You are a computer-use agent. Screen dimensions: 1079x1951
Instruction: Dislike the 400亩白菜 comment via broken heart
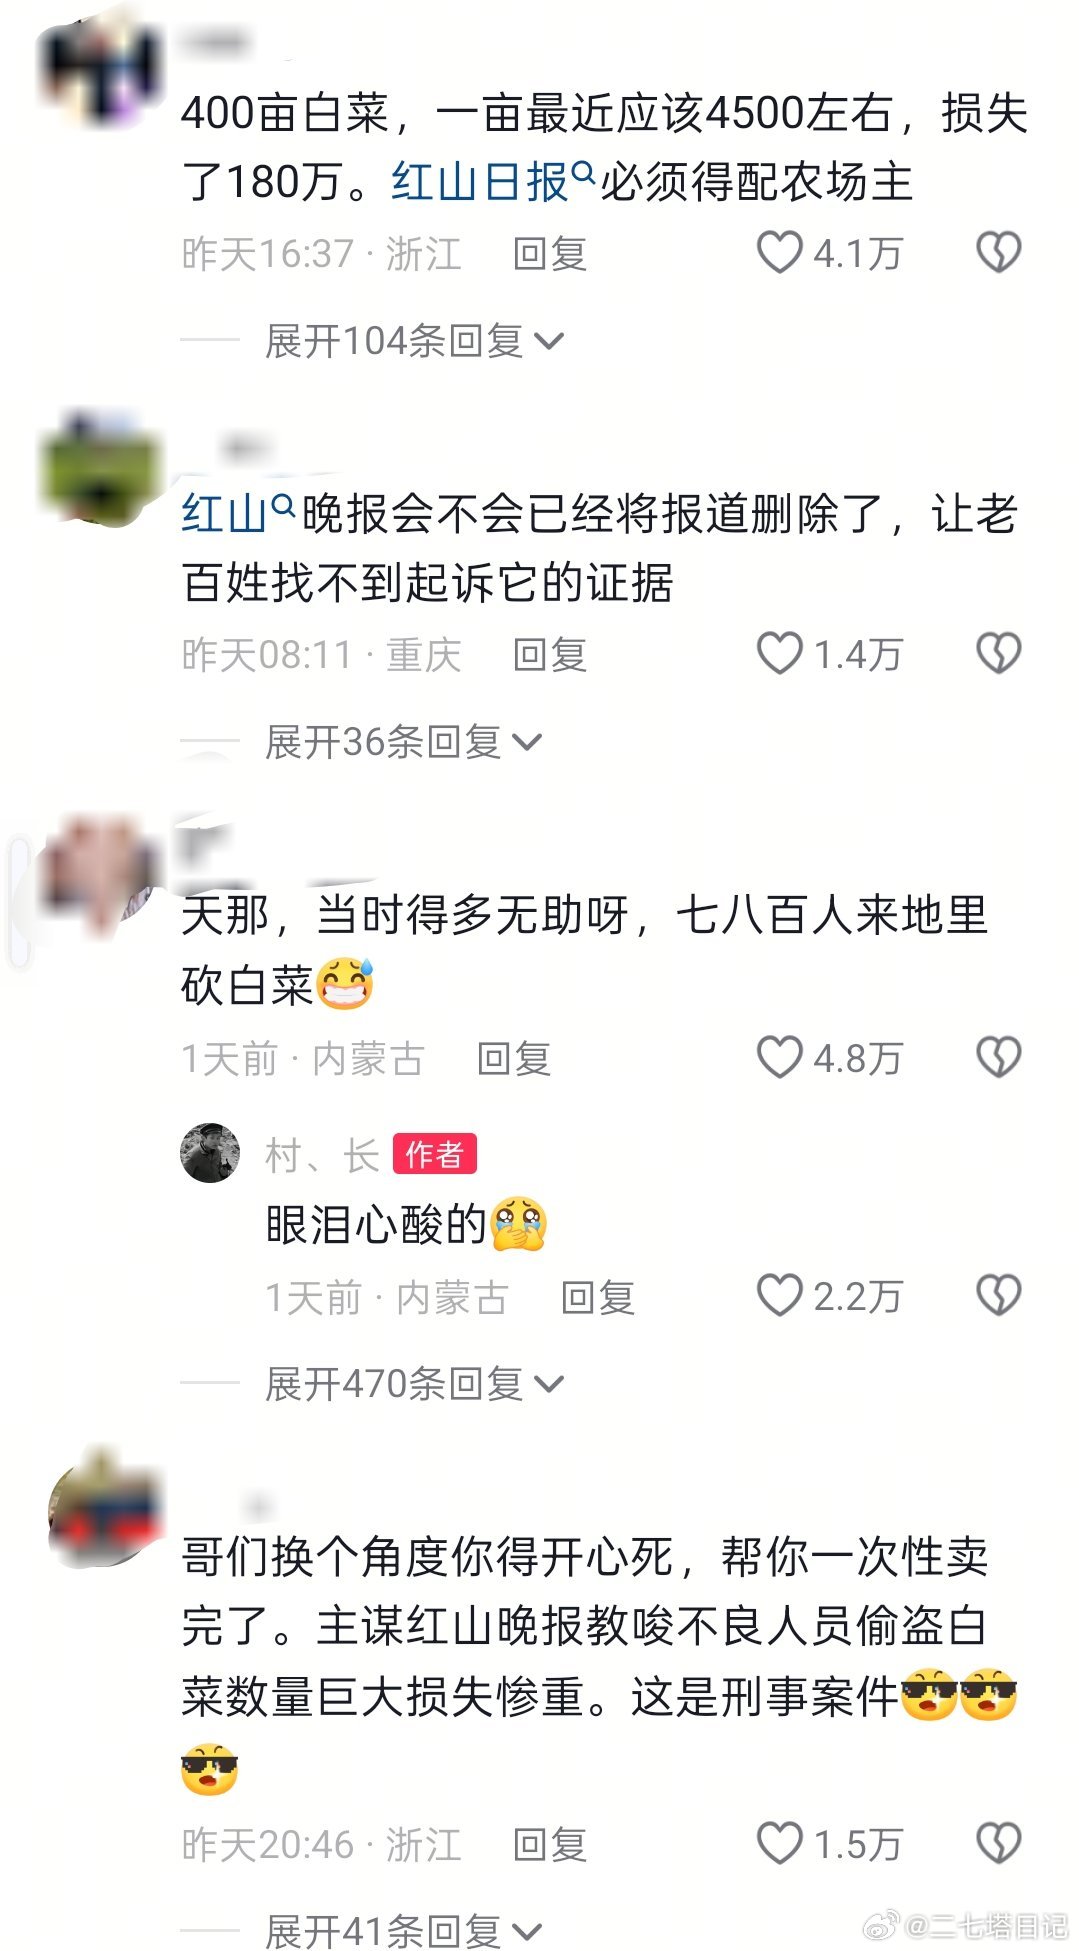point(998,252)
